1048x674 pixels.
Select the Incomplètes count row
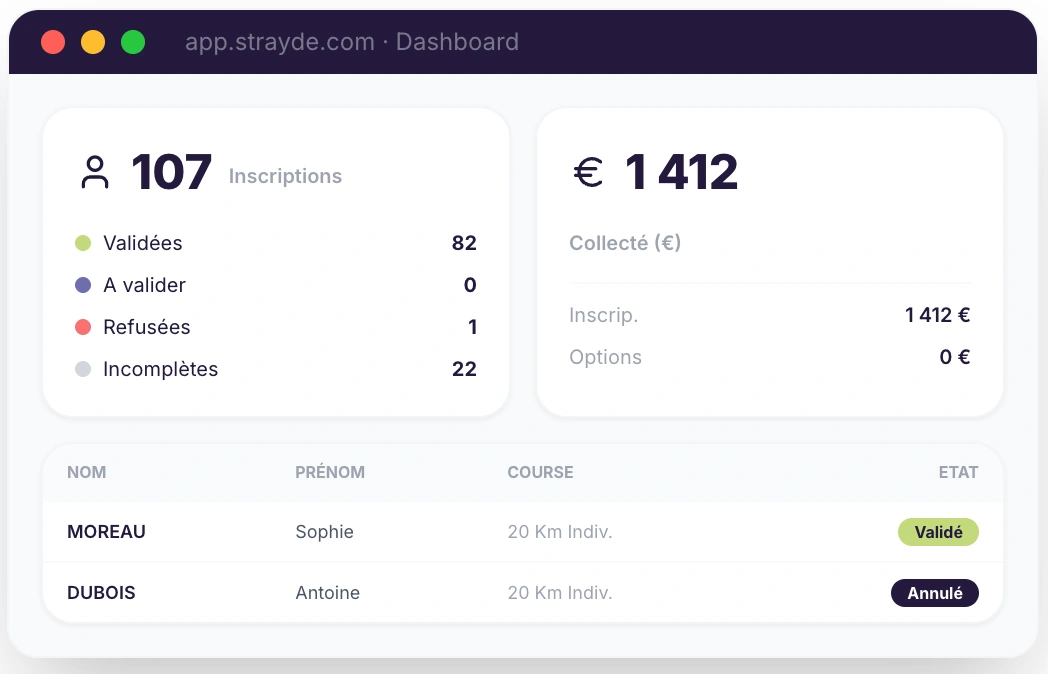(276, 369)
